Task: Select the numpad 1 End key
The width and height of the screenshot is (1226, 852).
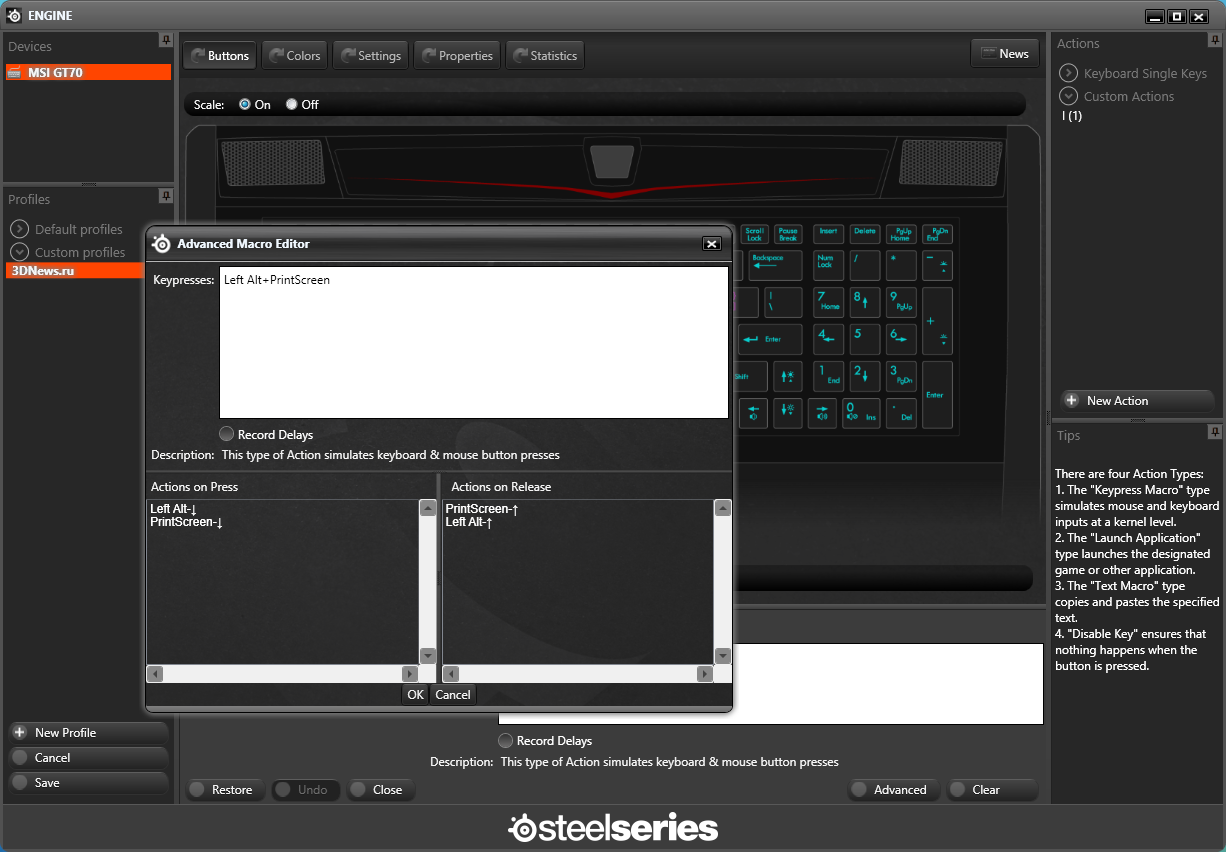Action: tap(828, 376)
